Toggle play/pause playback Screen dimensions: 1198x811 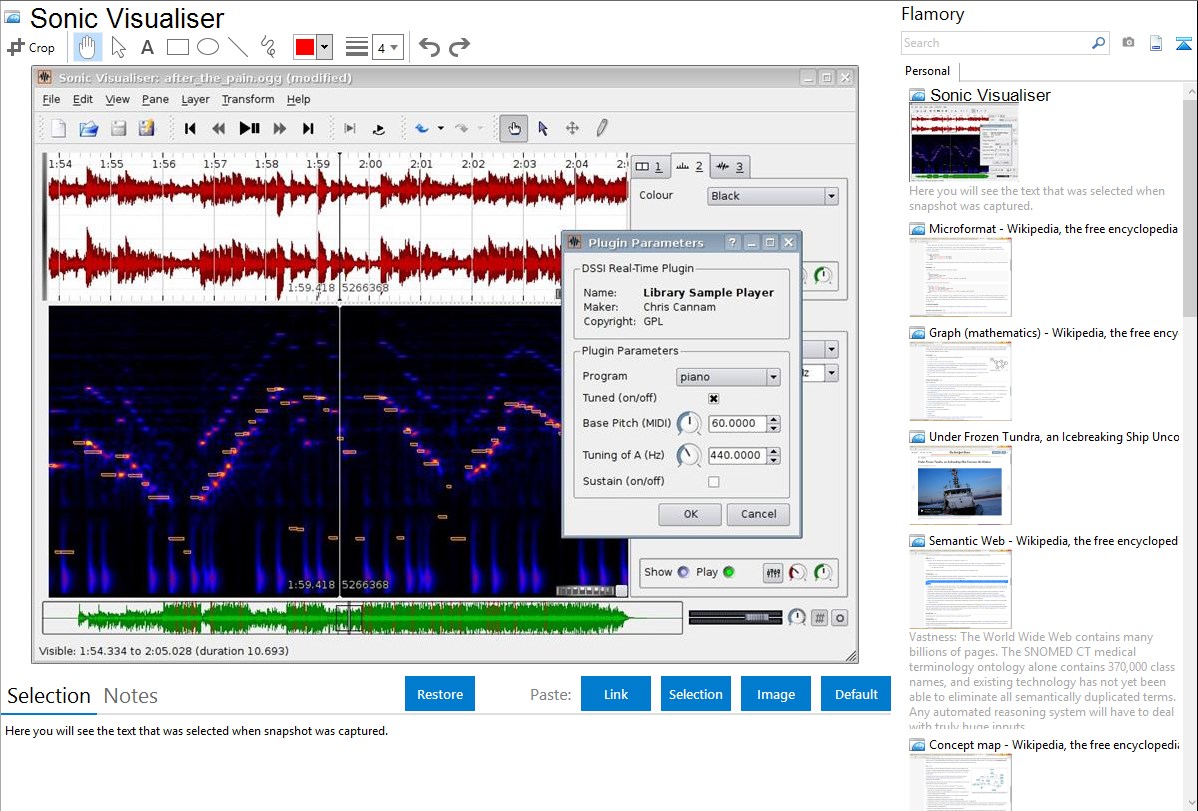click(249, 128)
